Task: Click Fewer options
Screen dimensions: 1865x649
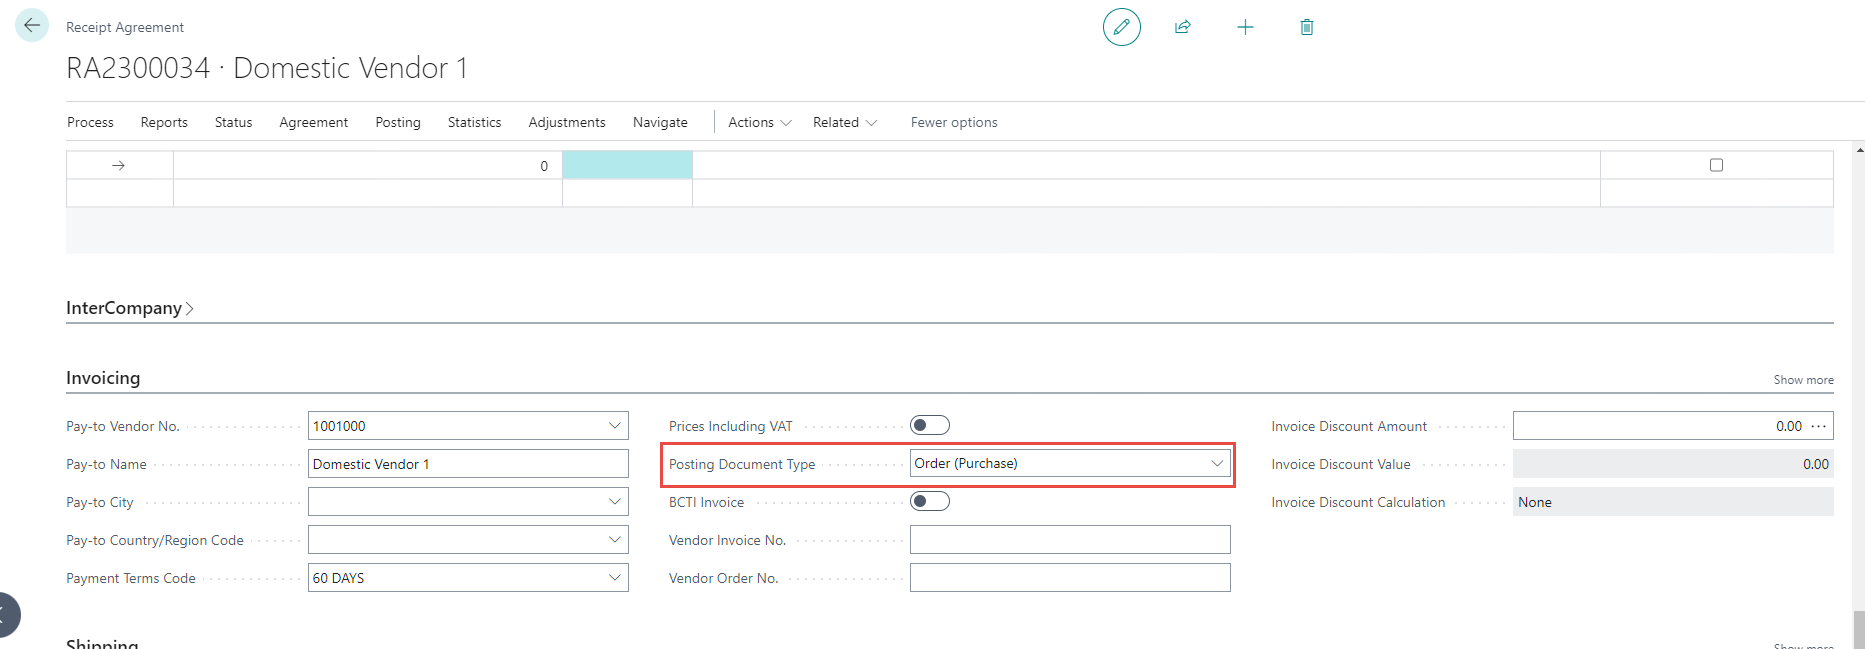Action: [953, 122]
